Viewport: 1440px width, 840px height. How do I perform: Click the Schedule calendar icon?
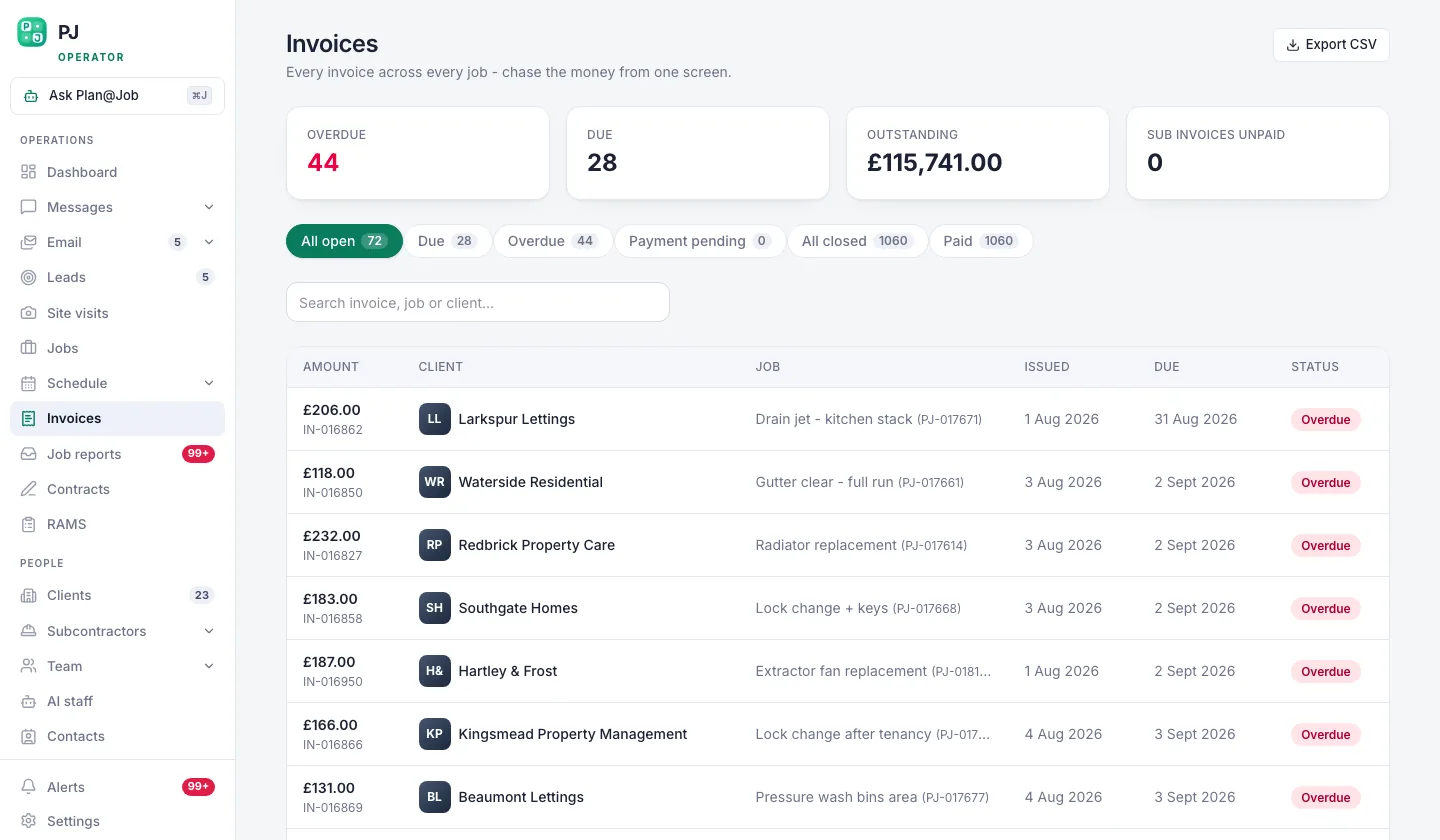pyautogui.click(x=28, y=383)
